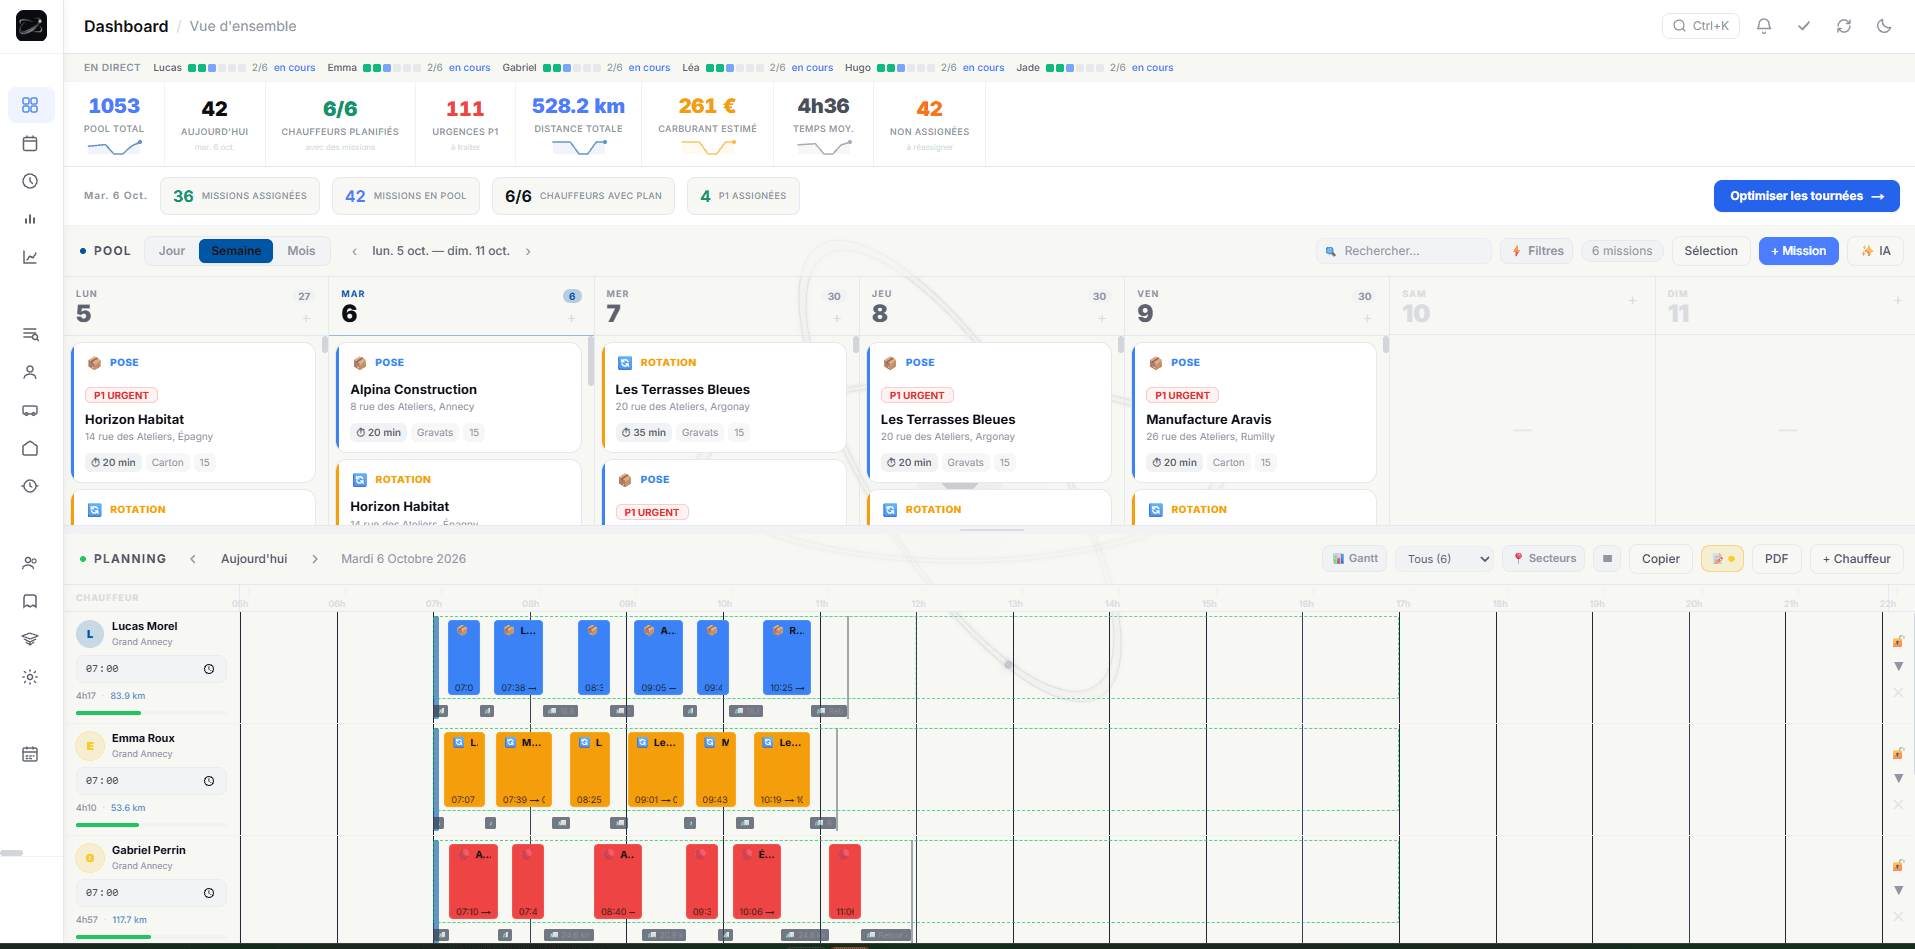Open the clock icon in left sidebar

[30, 181]
